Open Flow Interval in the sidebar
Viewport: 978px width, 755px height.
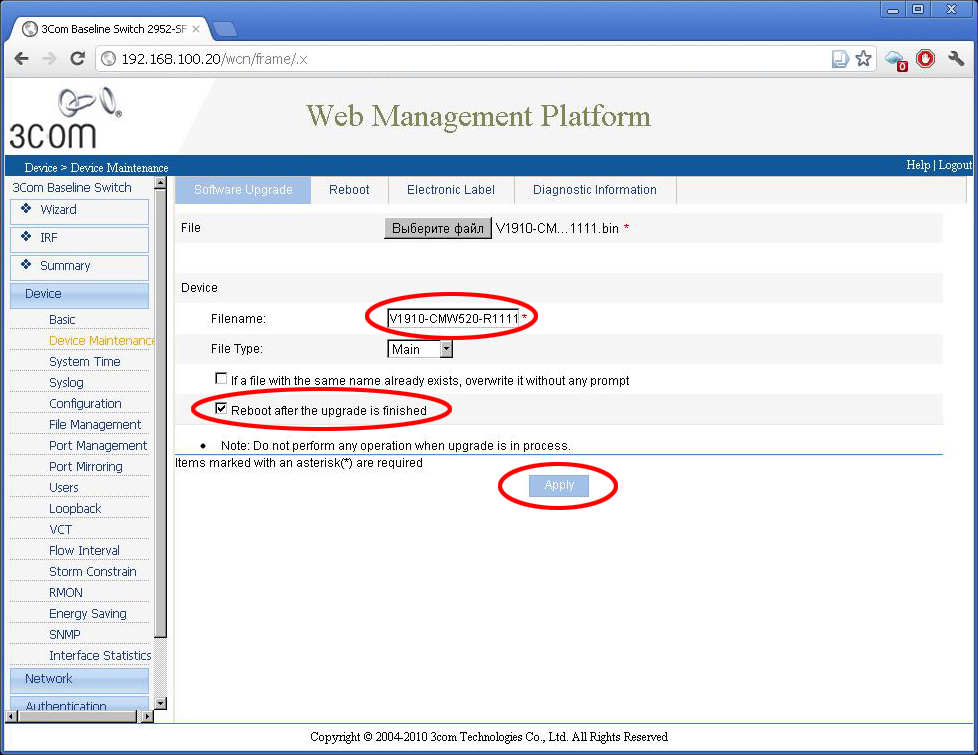click(85, 551)
